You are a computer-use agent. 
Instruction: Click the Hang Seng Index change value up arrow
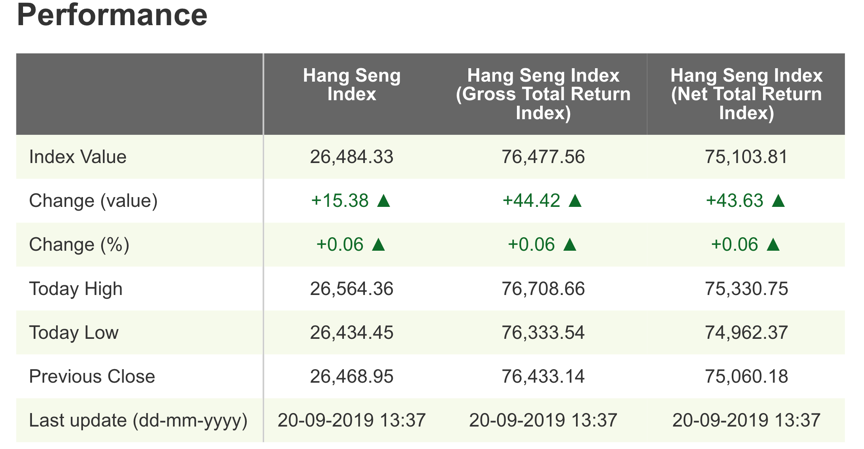tap(383, 201)
